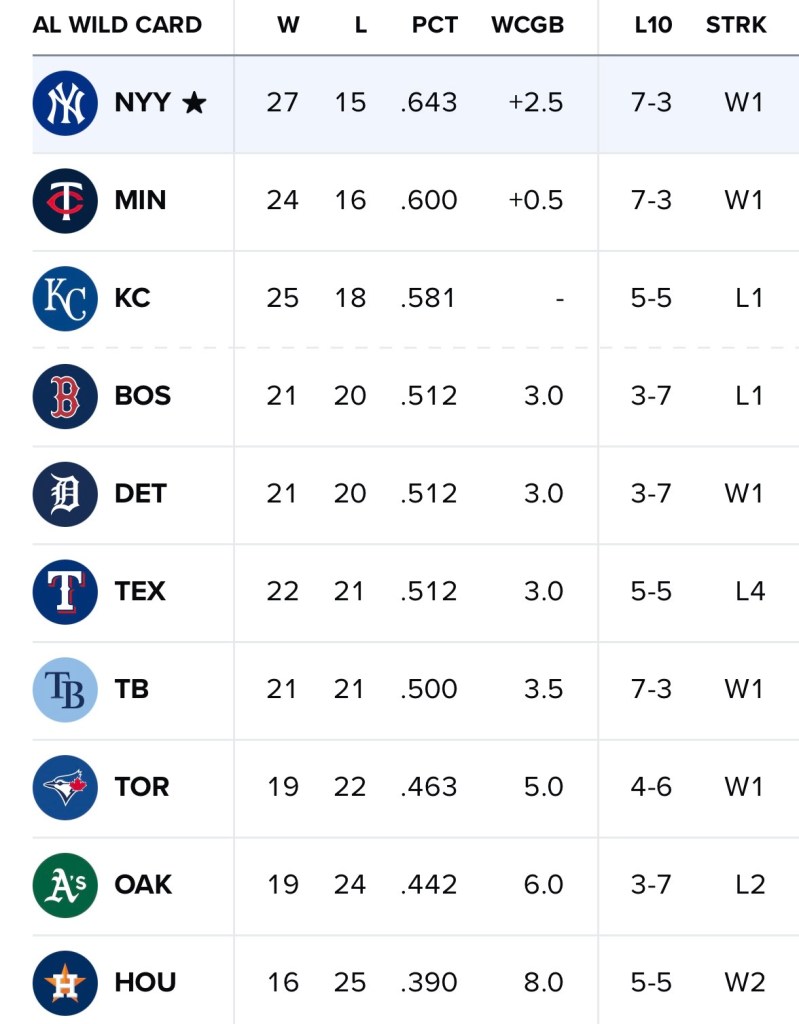Tap the Houston Astros logo
Viewport: 799px width, 1024px height.
(65, 982)
